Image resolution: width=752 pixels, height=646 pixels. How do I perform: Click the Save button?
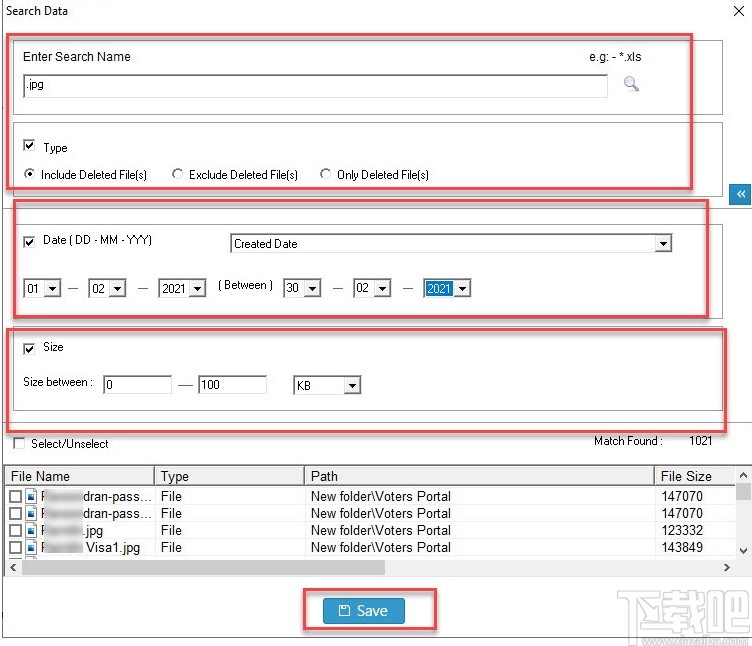coord(364,611)
